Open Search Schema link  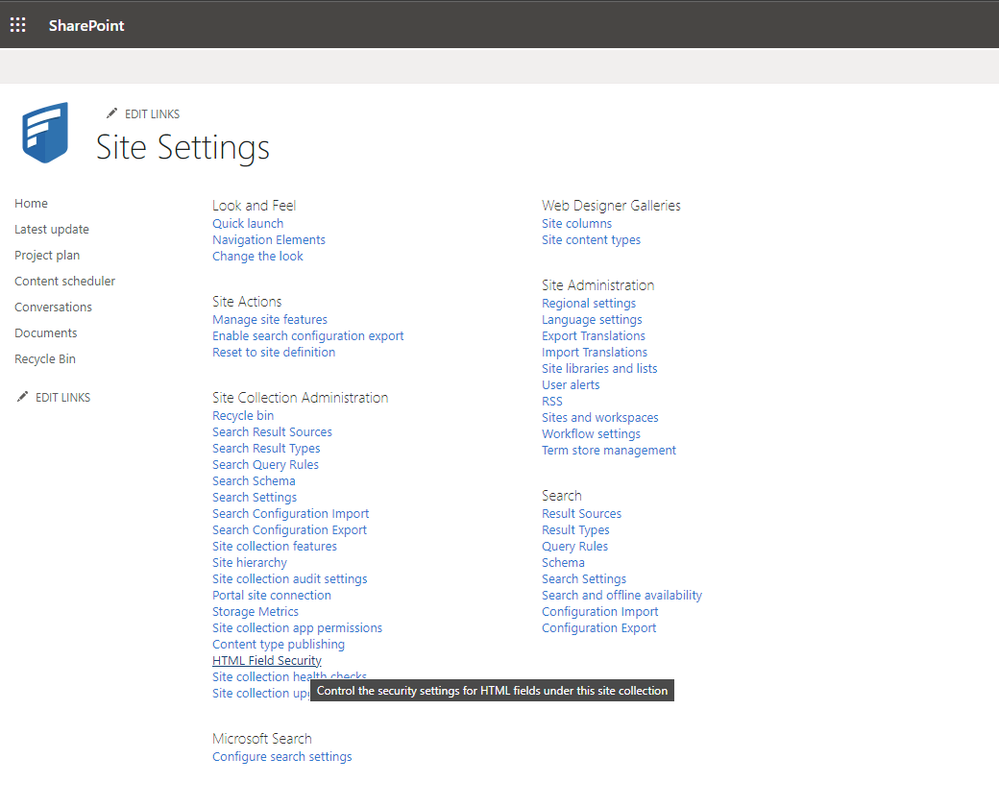(254, 481)
